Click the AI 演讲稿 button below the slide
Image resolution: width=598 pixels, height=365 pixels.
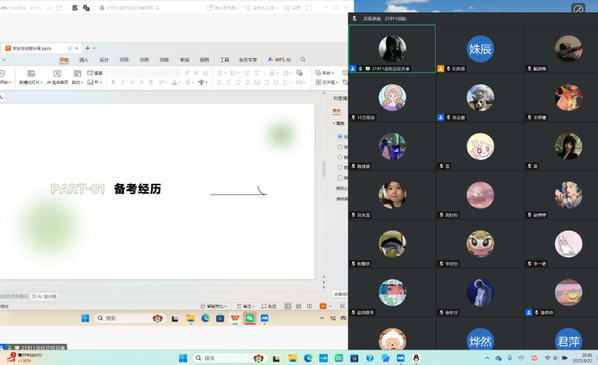45,296
